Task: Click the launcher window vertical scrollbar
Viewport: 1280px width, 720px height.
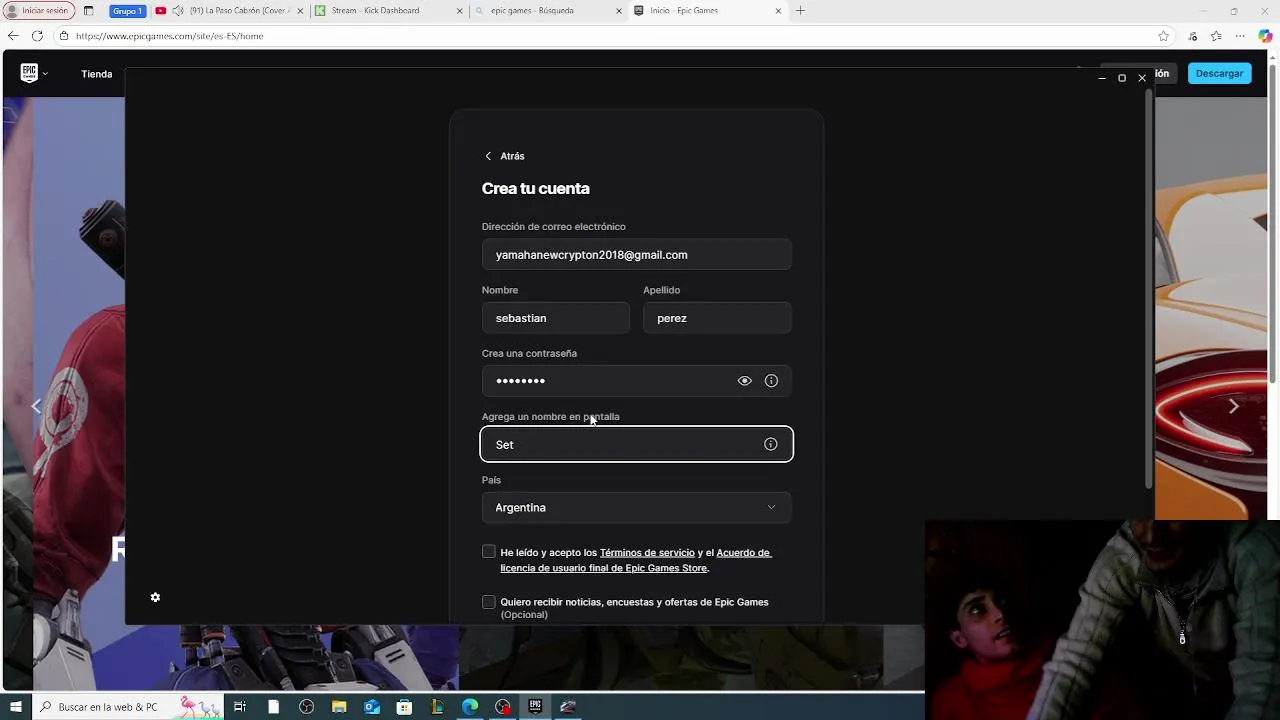Action: [1149, 290]
